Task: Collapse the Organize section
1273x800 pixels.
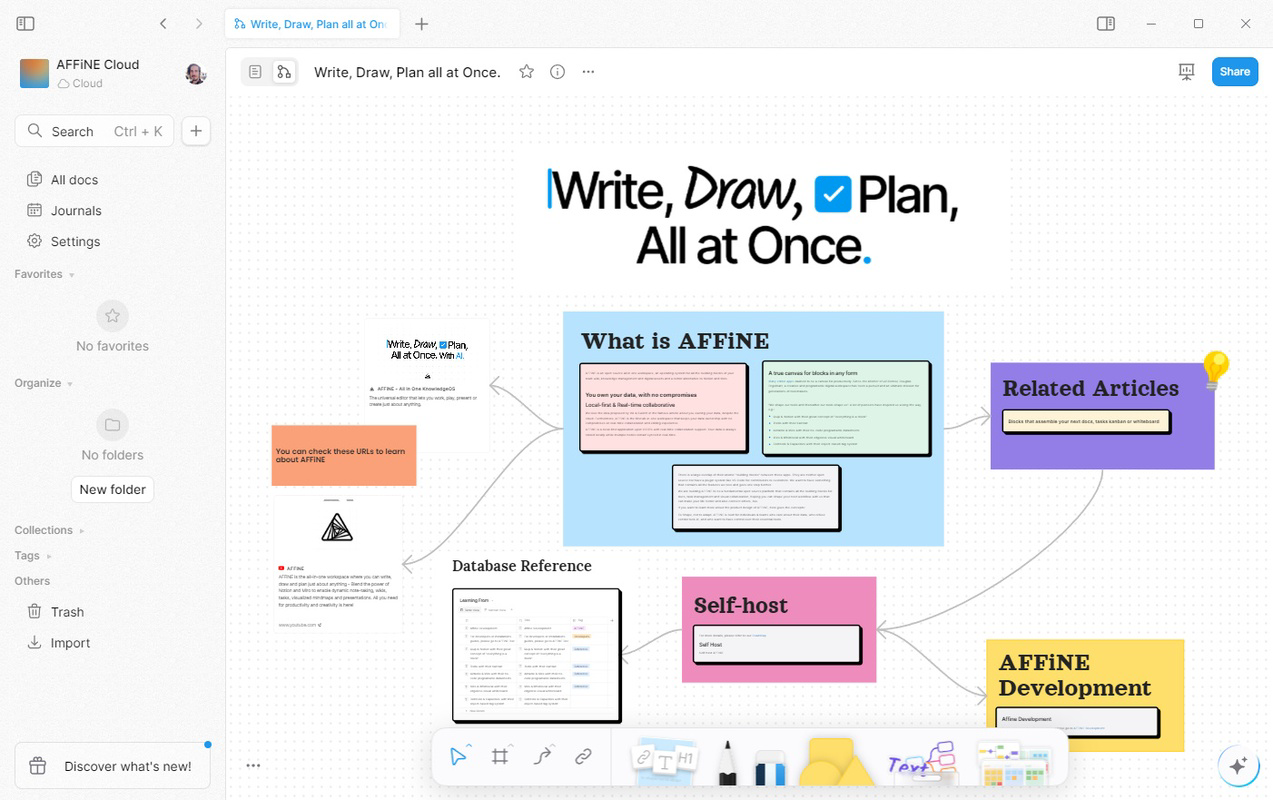Action: pyautogui.click(x=44, y=383)
